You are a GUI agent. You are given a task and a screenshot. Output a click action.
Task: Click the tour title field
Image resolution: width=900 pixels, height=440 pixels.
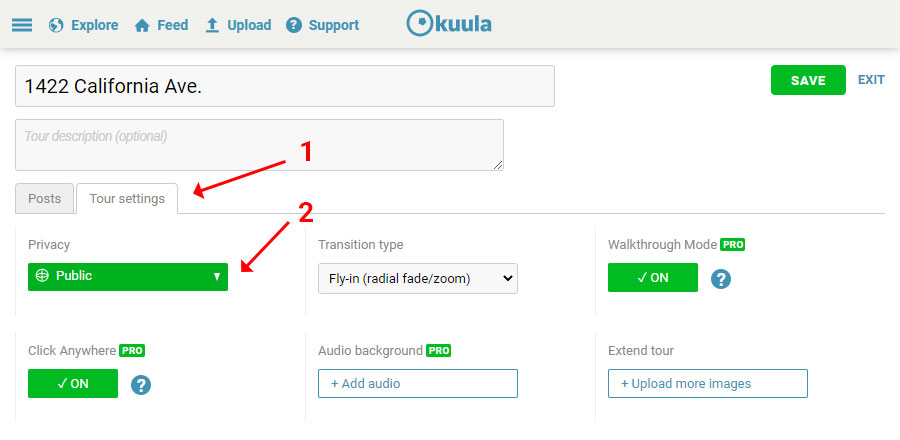(285, 86)
